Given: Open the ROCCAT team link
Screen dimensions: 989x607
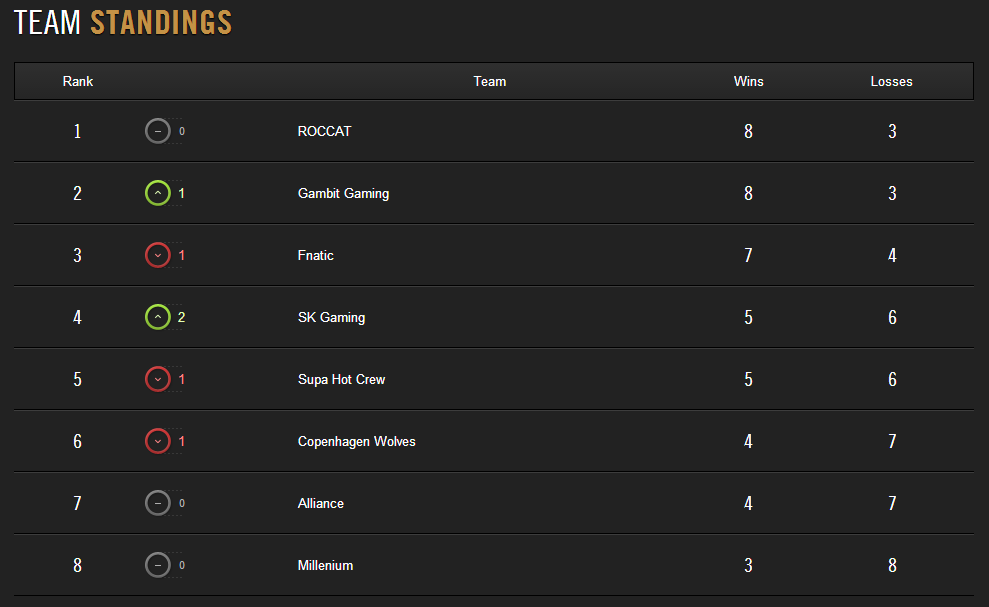Looking at the screenshot, I should (x=325, y=131).
